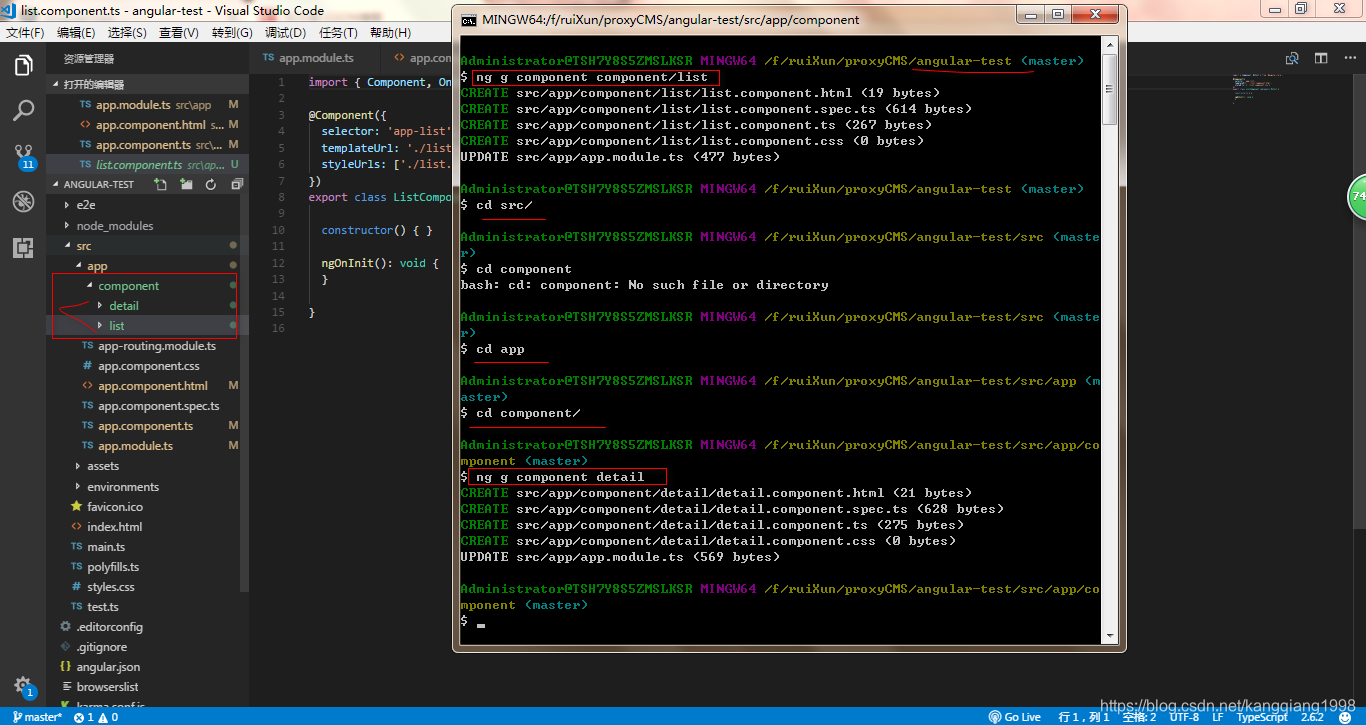Open the Search view in activity bar
This screenshot has height=725, width=1366.
coord(23,110)
